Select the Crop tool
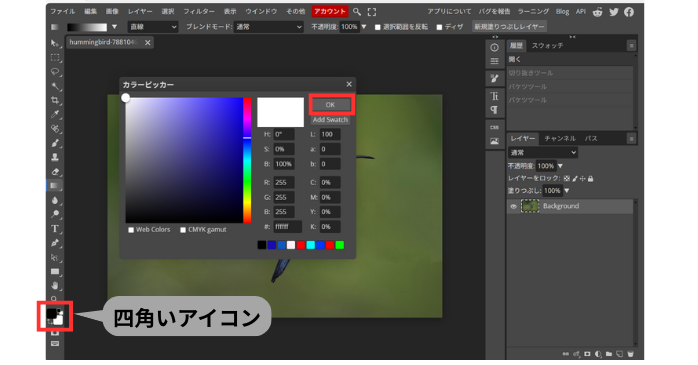The image size is (698, 365). (x=55, y=100)
